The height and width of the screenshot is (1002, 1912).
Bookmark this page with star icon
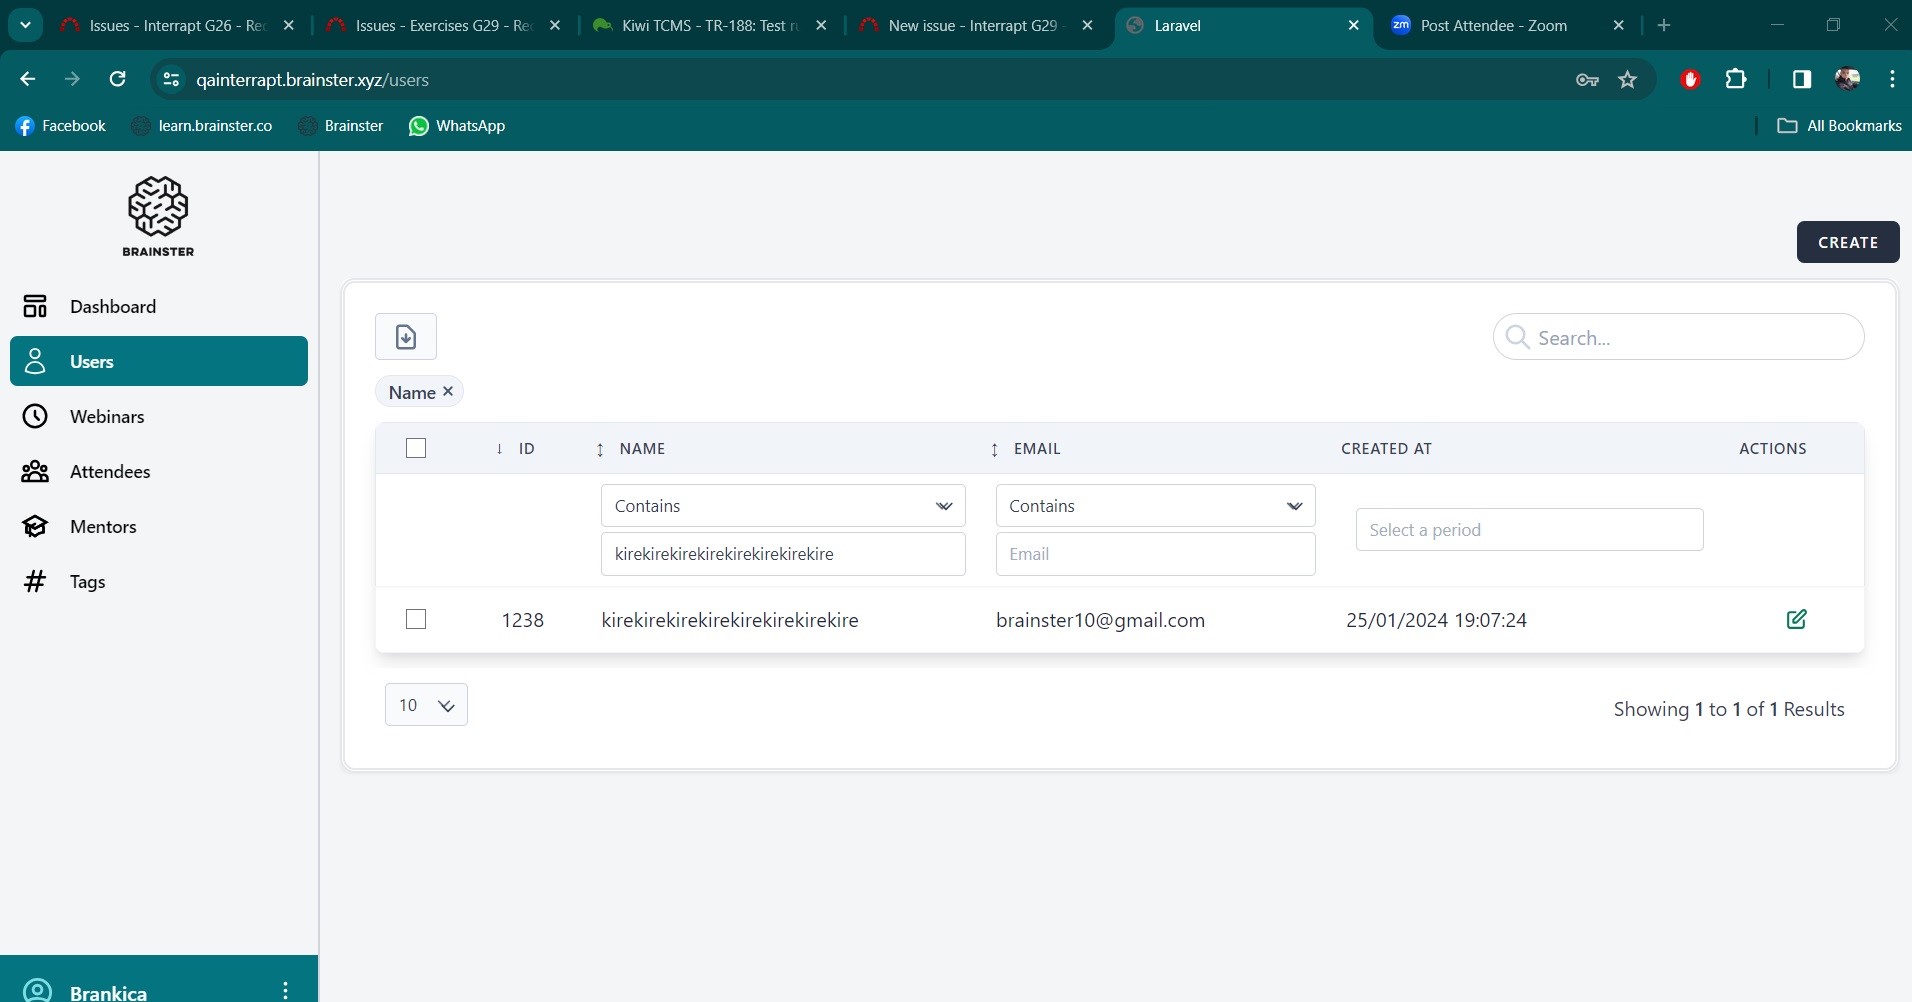coord(1627,80)
